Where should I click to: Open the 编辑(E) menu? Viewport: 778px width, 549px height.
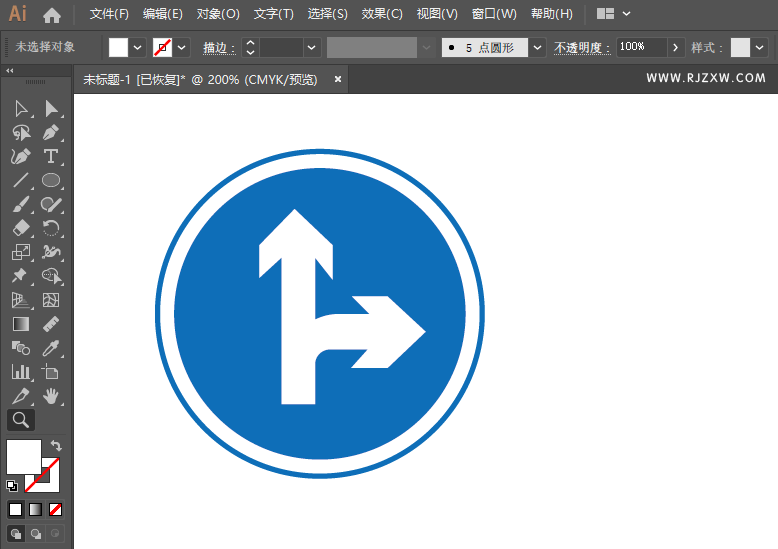click(x=163, y=14)
